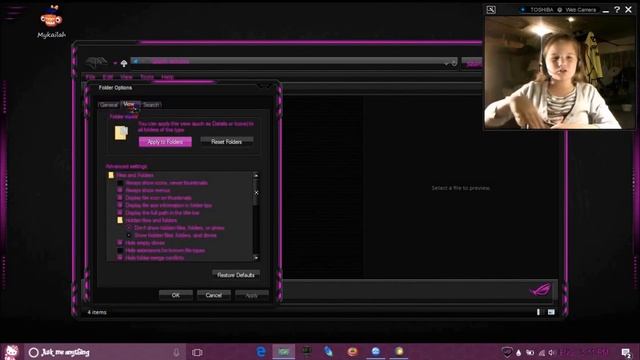Open the Help menu in Explorer
640x360 pixels.
[167, 77]
